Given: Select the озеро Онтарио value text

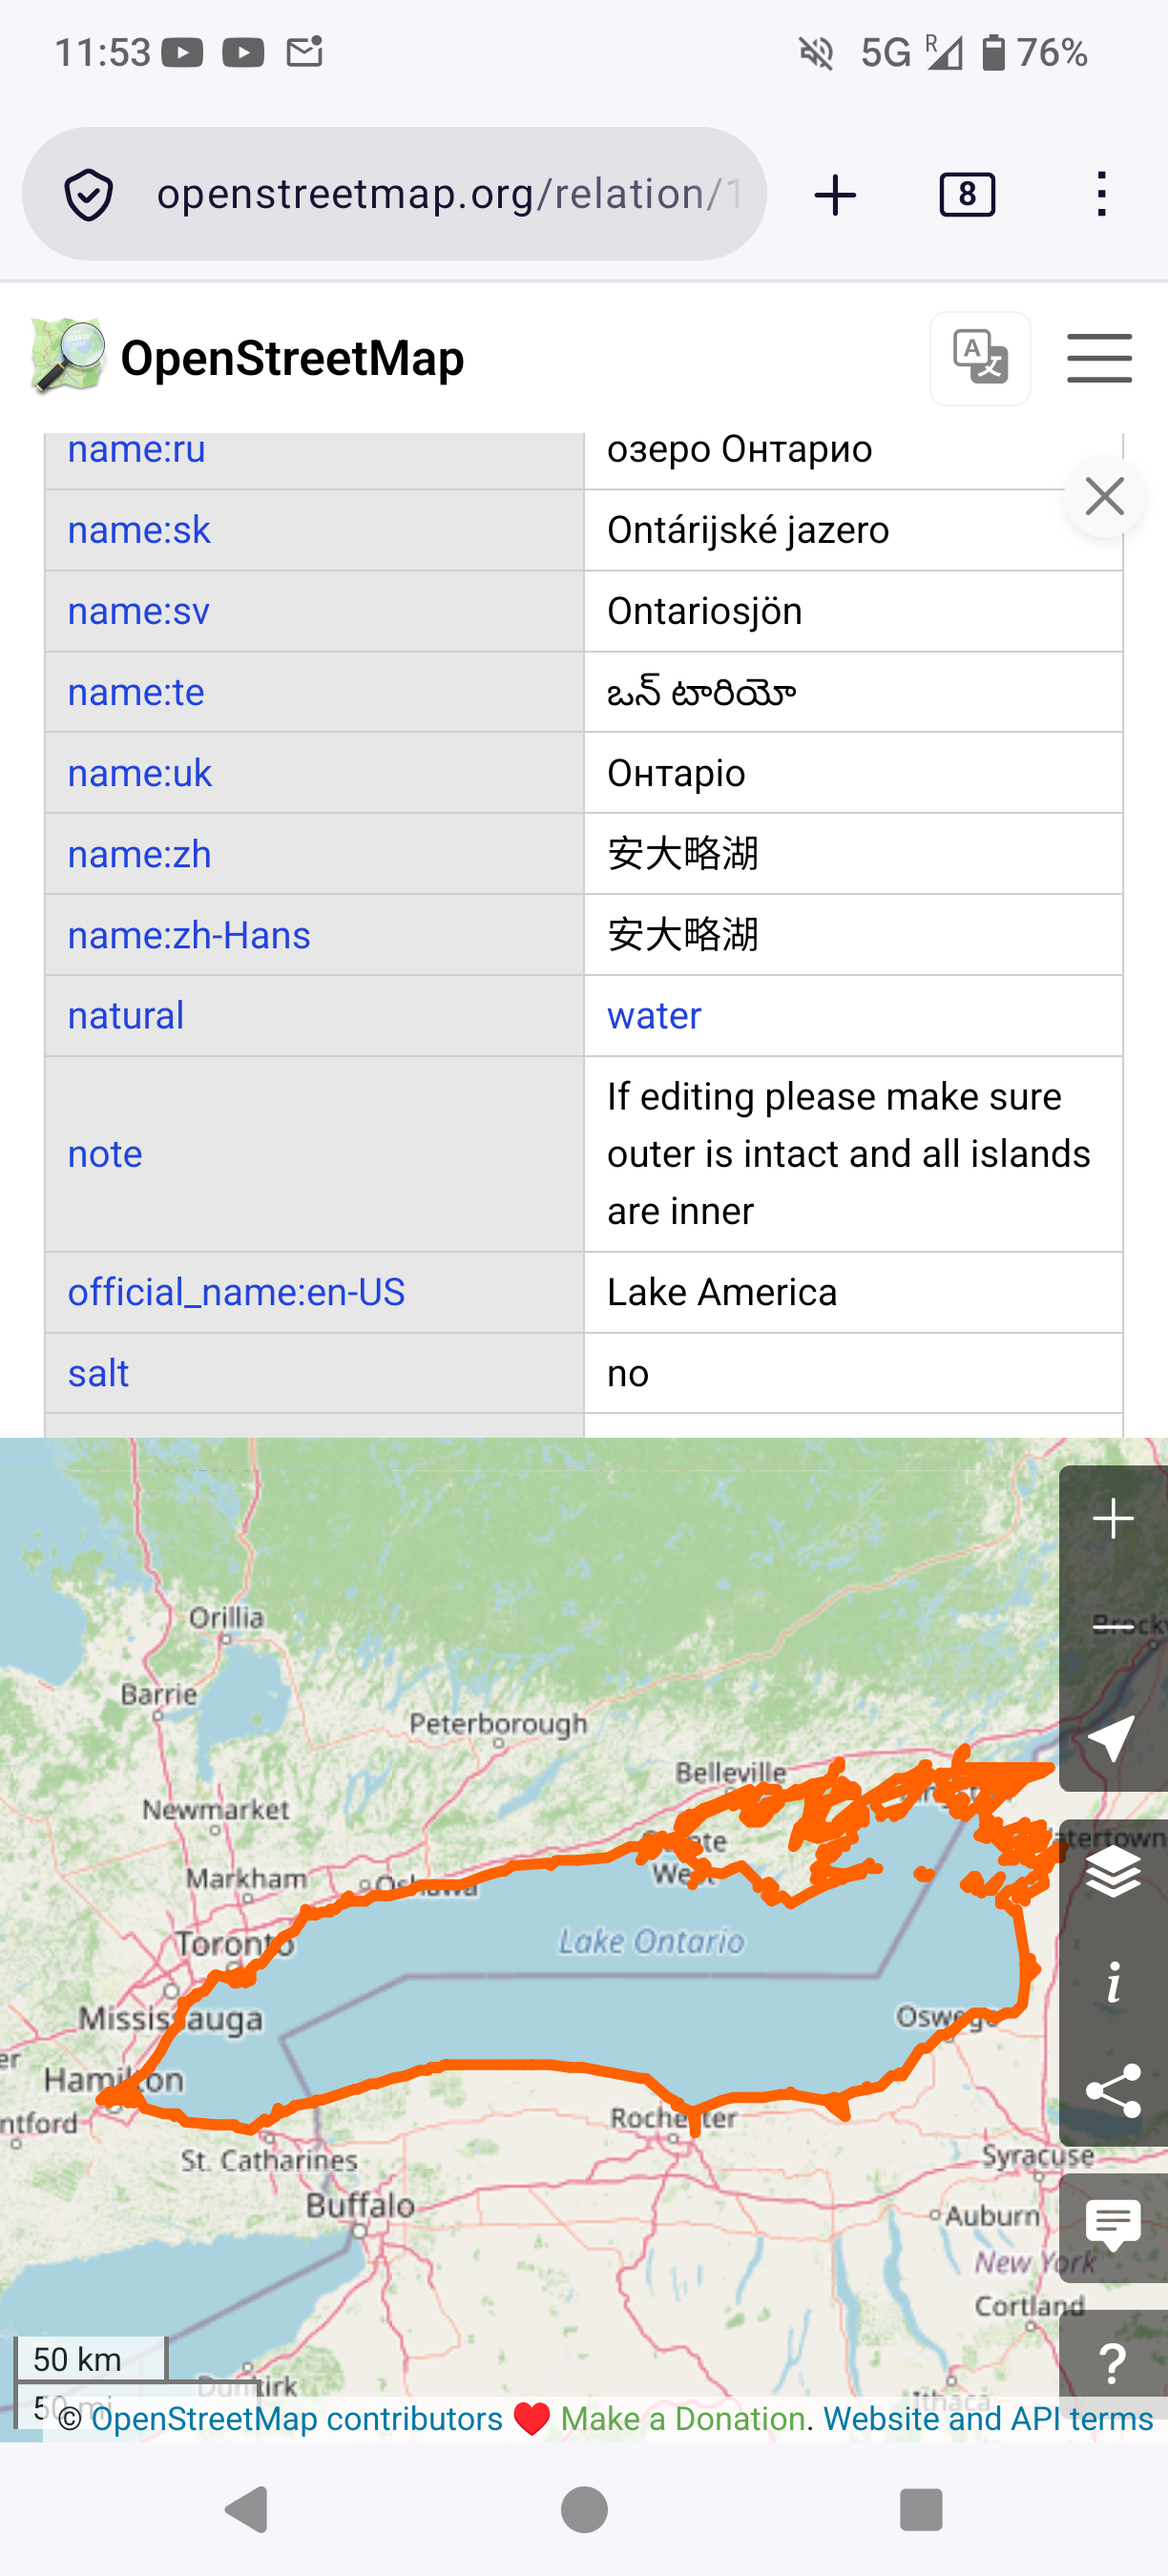Looking at the screenshot, I should click(x=740, y=450).
